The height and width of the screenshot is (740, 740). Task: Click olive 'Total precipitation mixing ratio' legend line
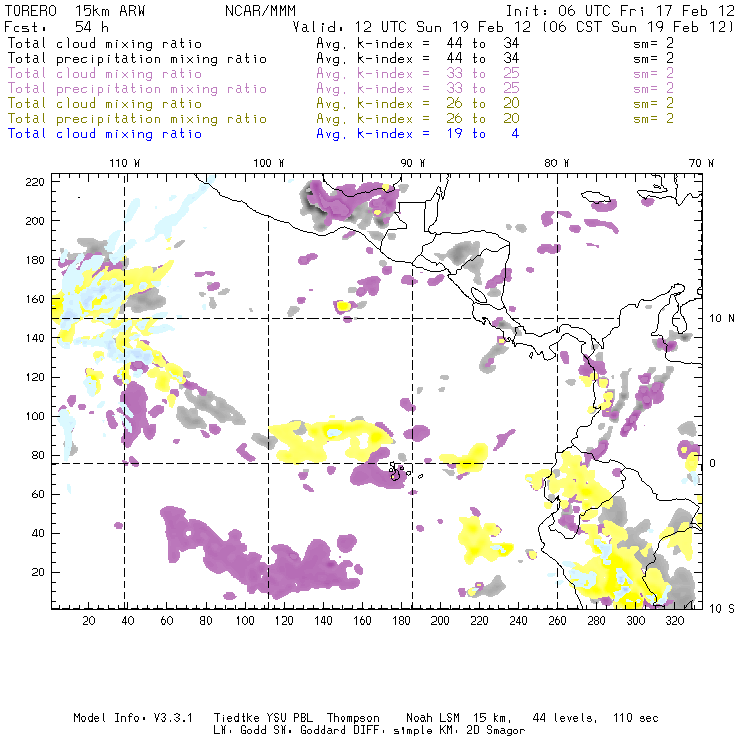[x=137, y=118]
